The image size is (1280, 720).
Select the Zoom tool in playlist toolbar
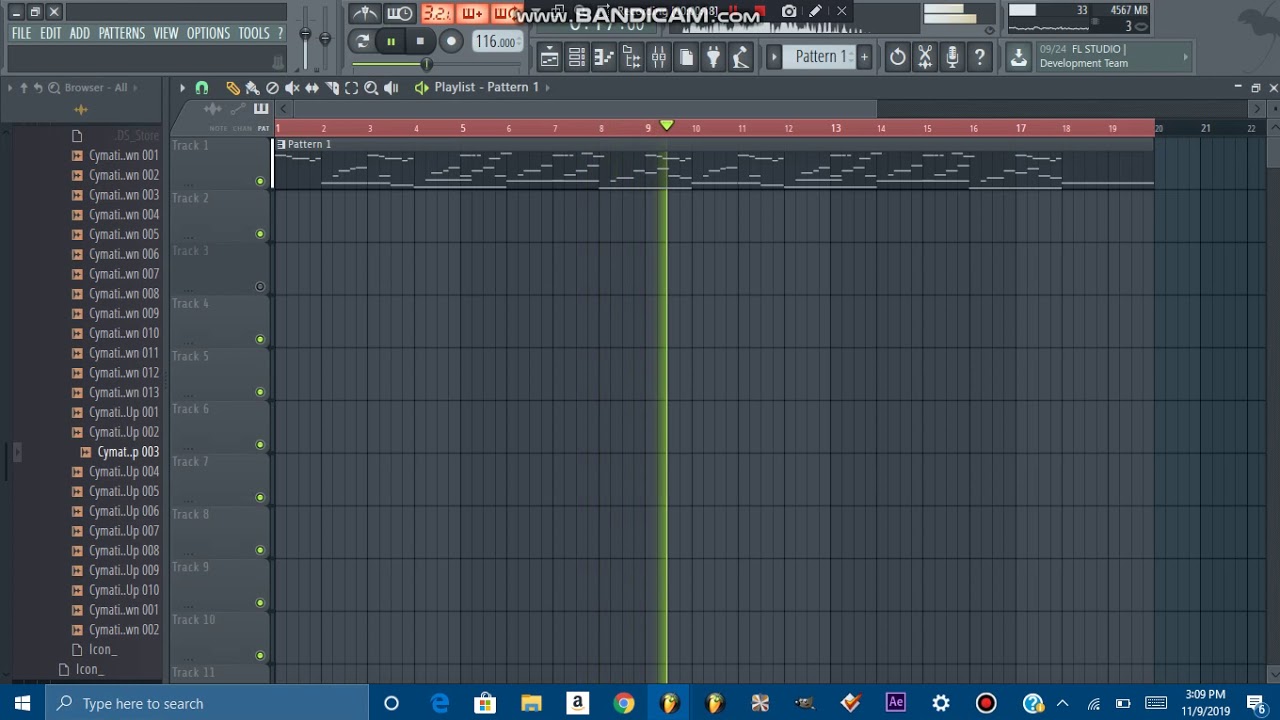tap(371, 88)
